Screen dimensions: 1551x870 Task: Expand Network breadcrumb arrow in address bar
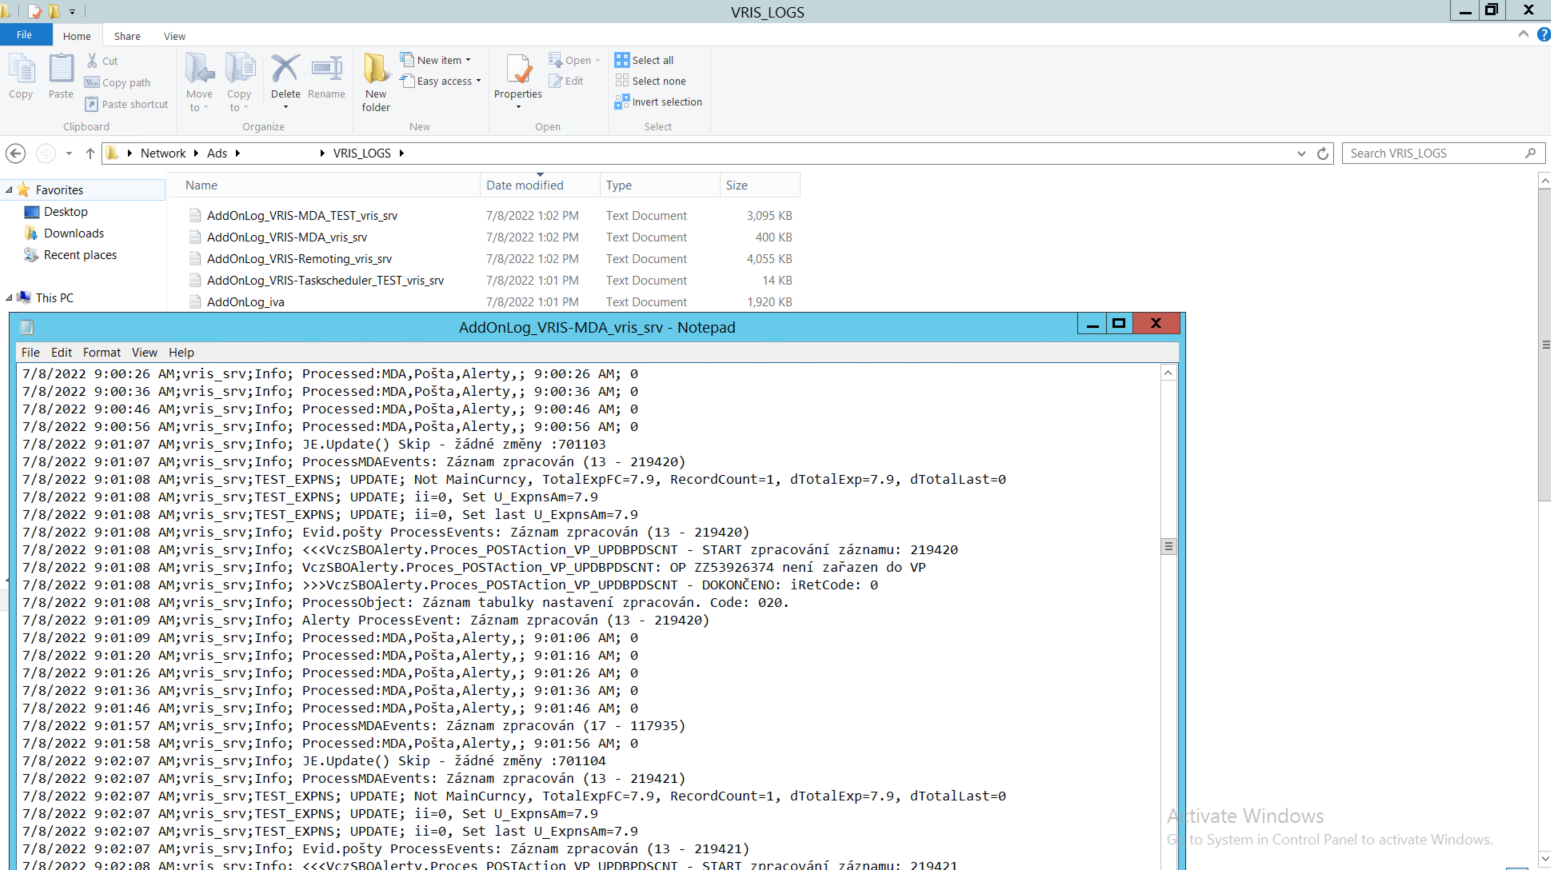tap(195, 153)
